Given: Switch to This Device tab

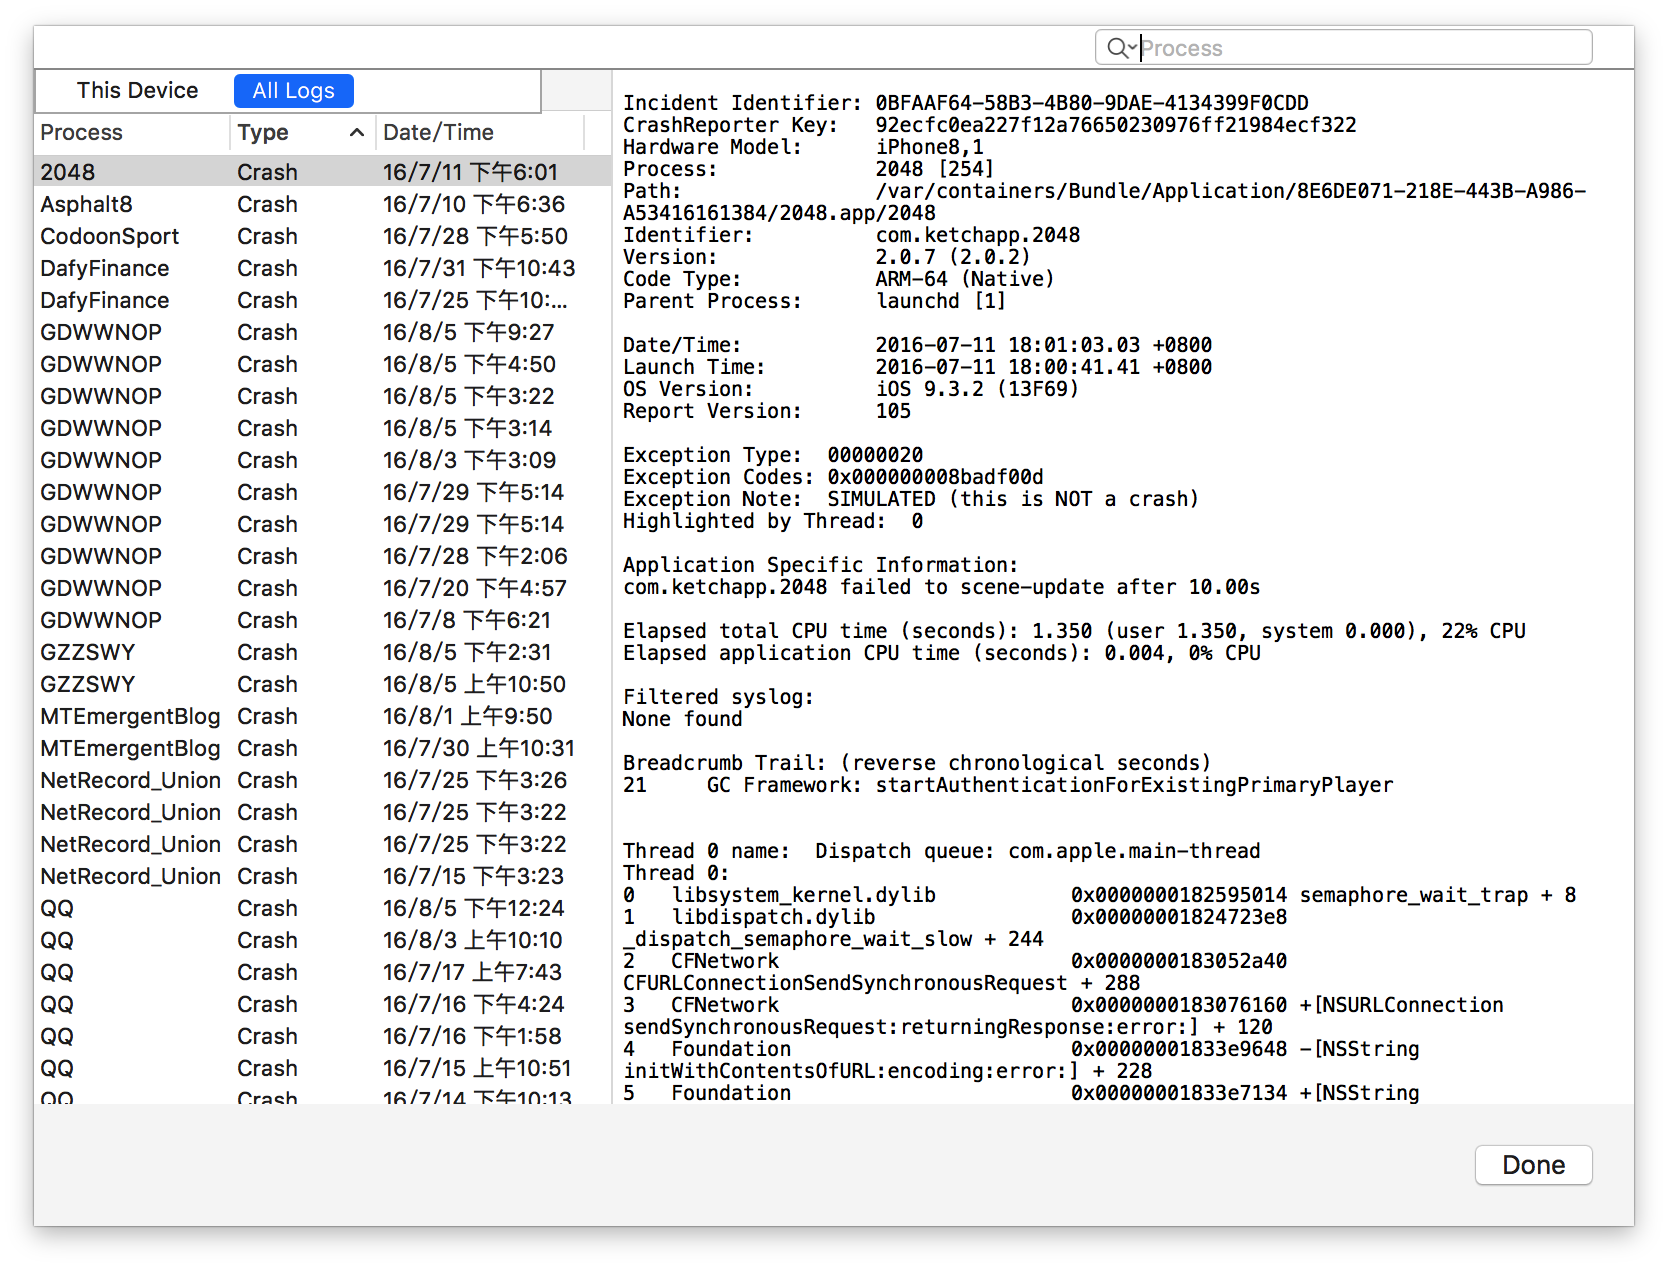Looking at the screenshot, I should coord(137,91).
